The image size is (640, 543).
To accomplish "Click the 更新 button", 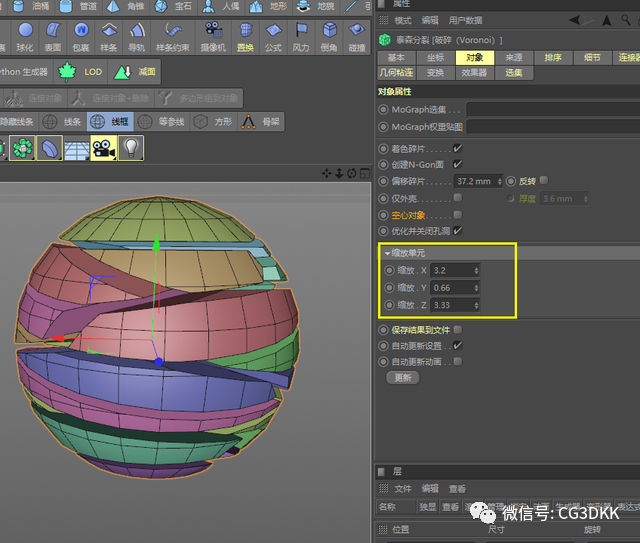I will (x=403, y=378).
